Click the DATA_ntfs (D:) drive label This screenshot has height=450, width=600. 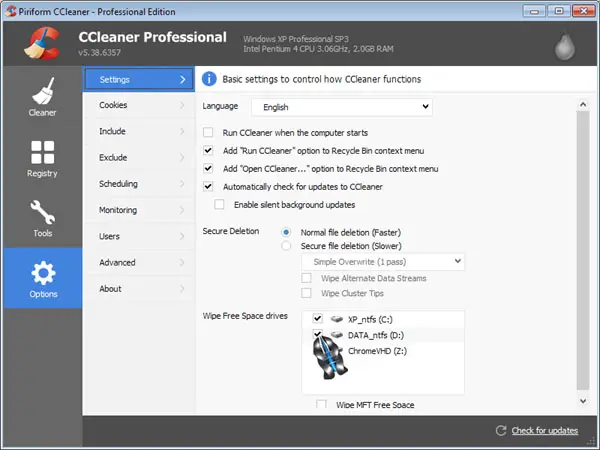click(x=376, y=335)
